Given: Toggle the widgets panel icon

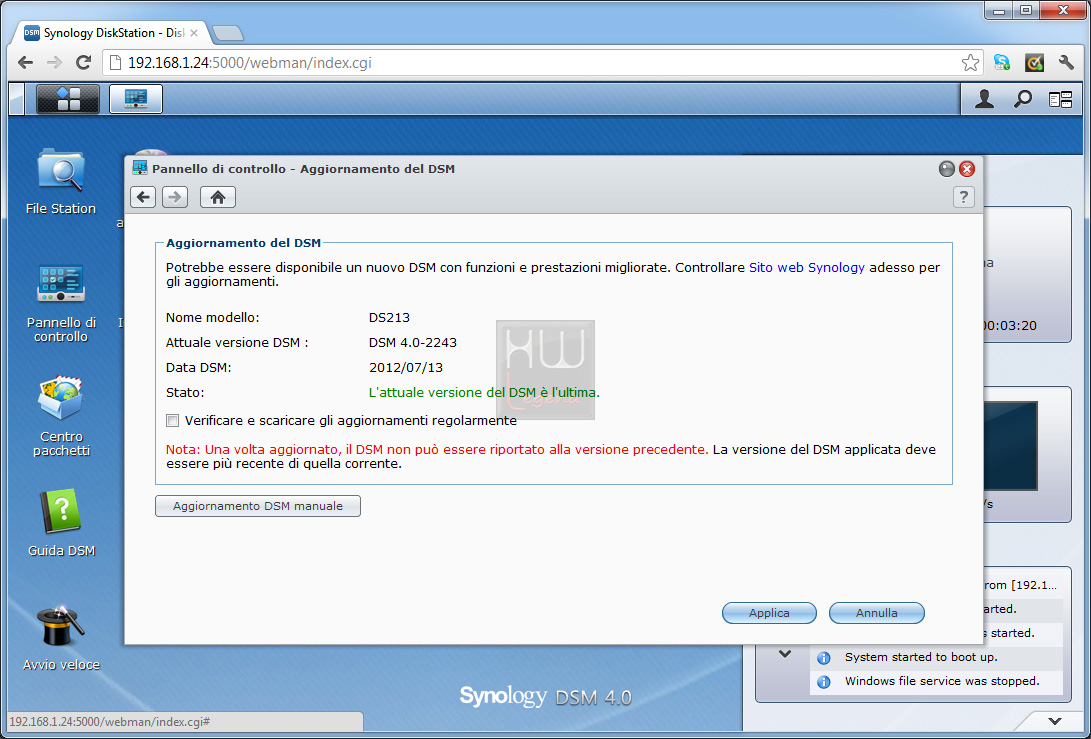Looking at the screenshot, I should (x=1060, y=100).
